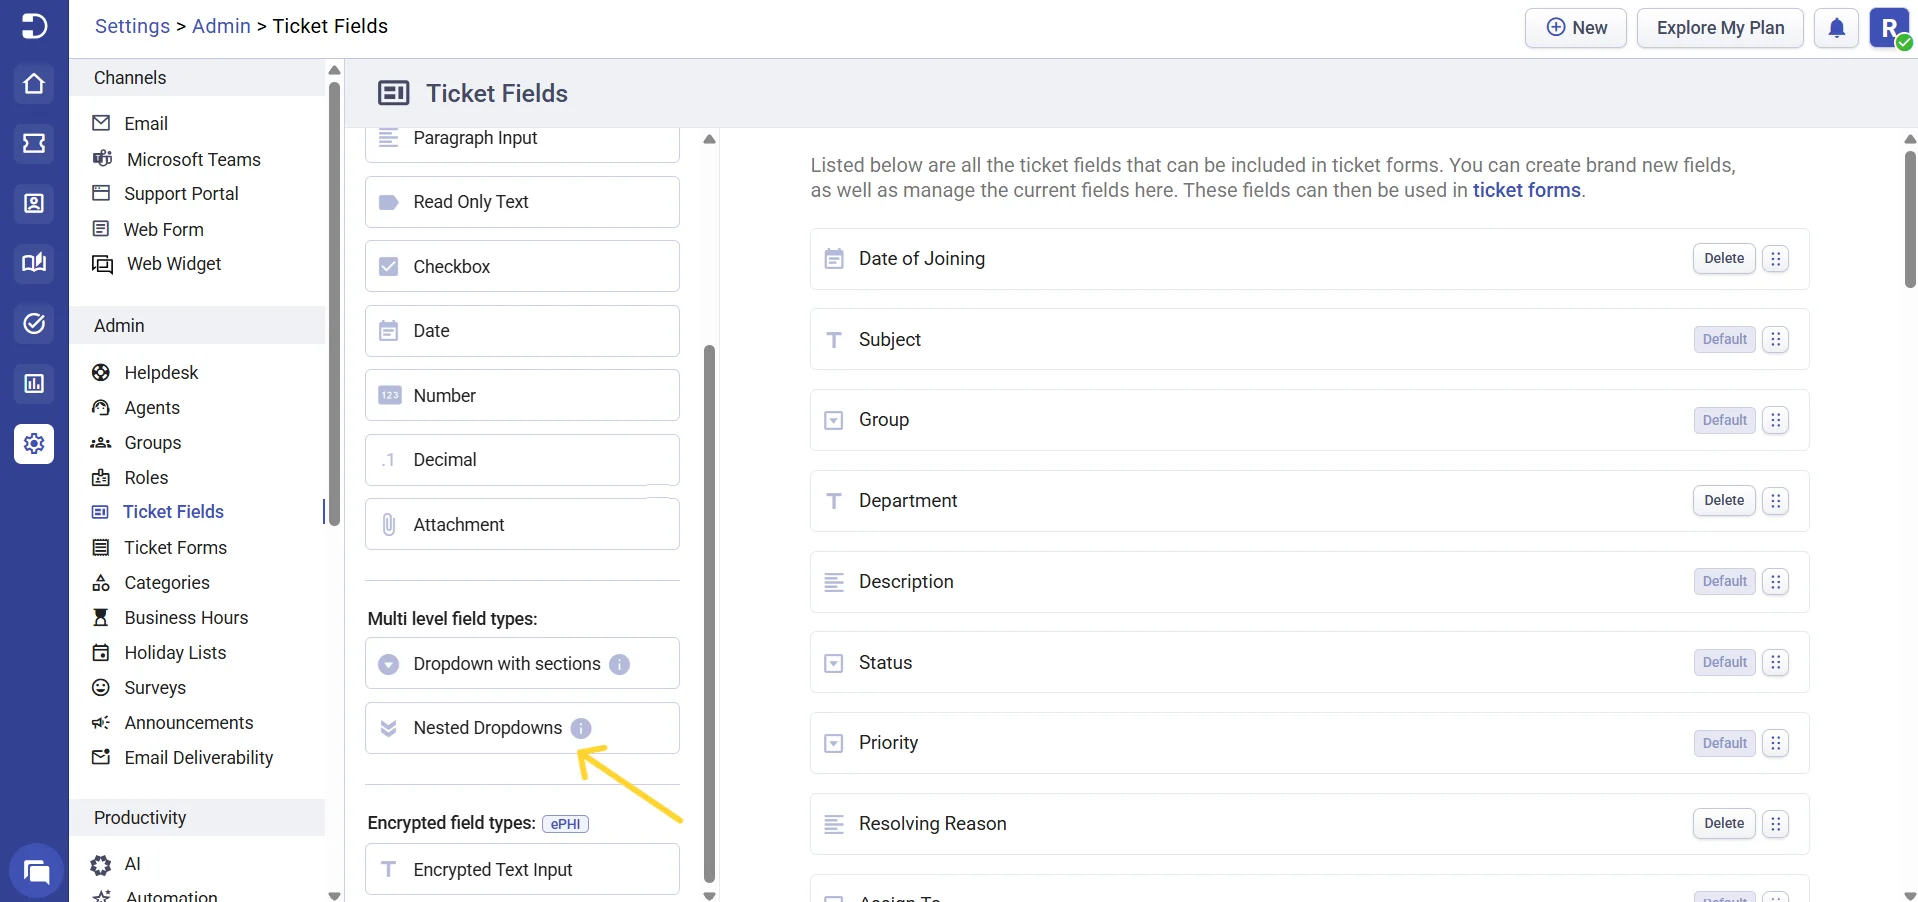Open Surveys settings

pos(155,688)
